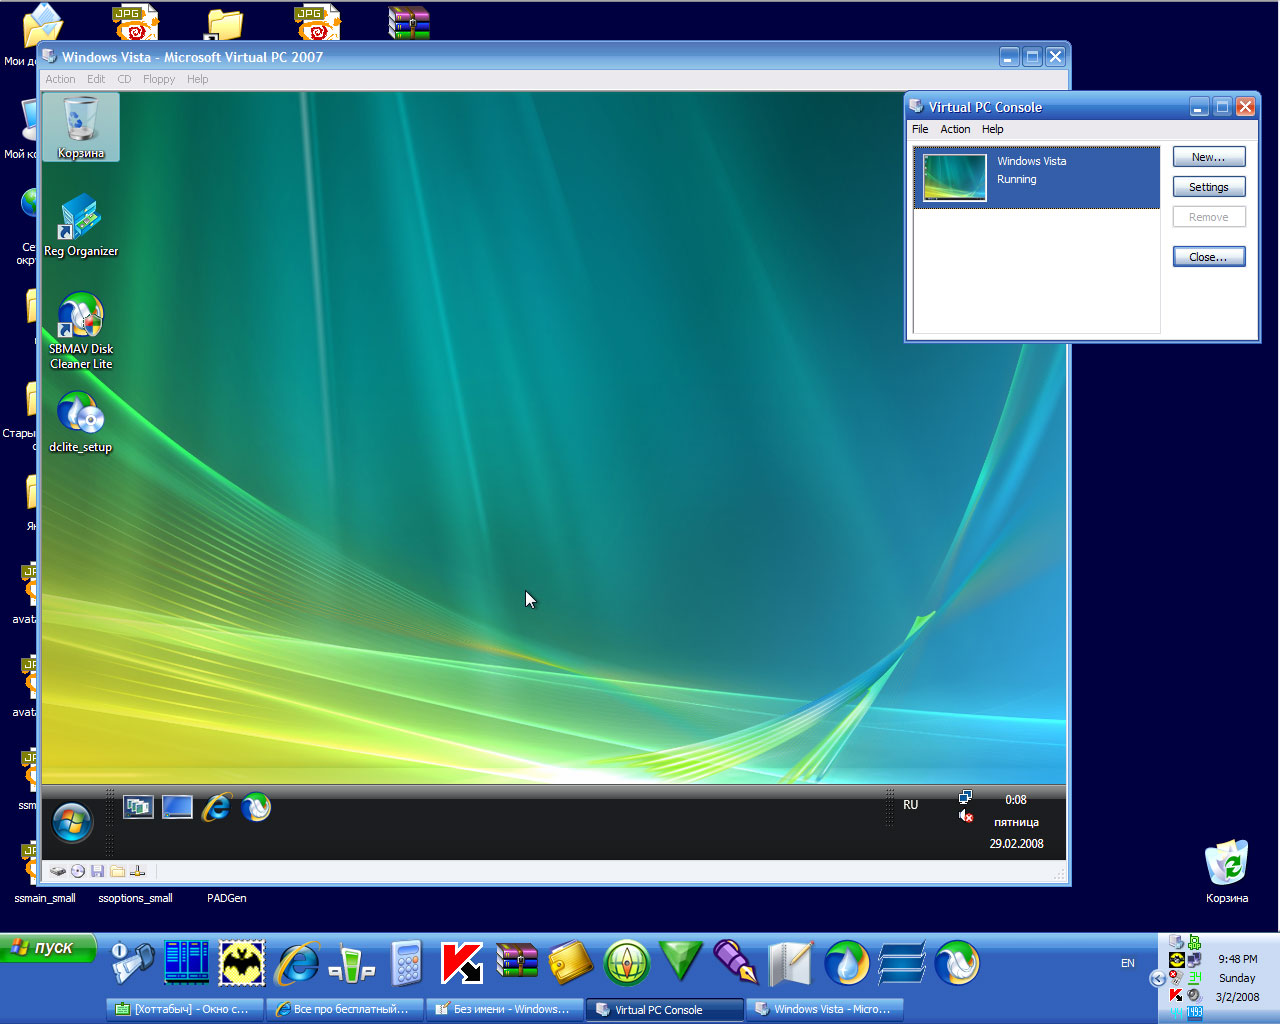Switch to Хоттабыч taskbar window
Screen dimensions: 1280x1024
pyautogui.click(x=185, y=1009)
